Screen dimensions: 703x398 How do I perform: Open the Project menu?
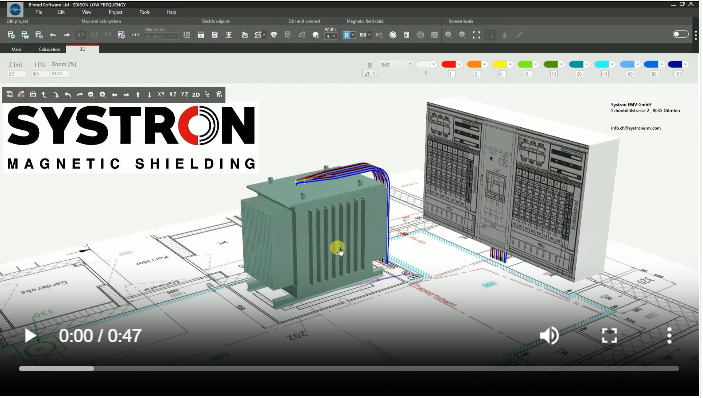click(115, 12)
